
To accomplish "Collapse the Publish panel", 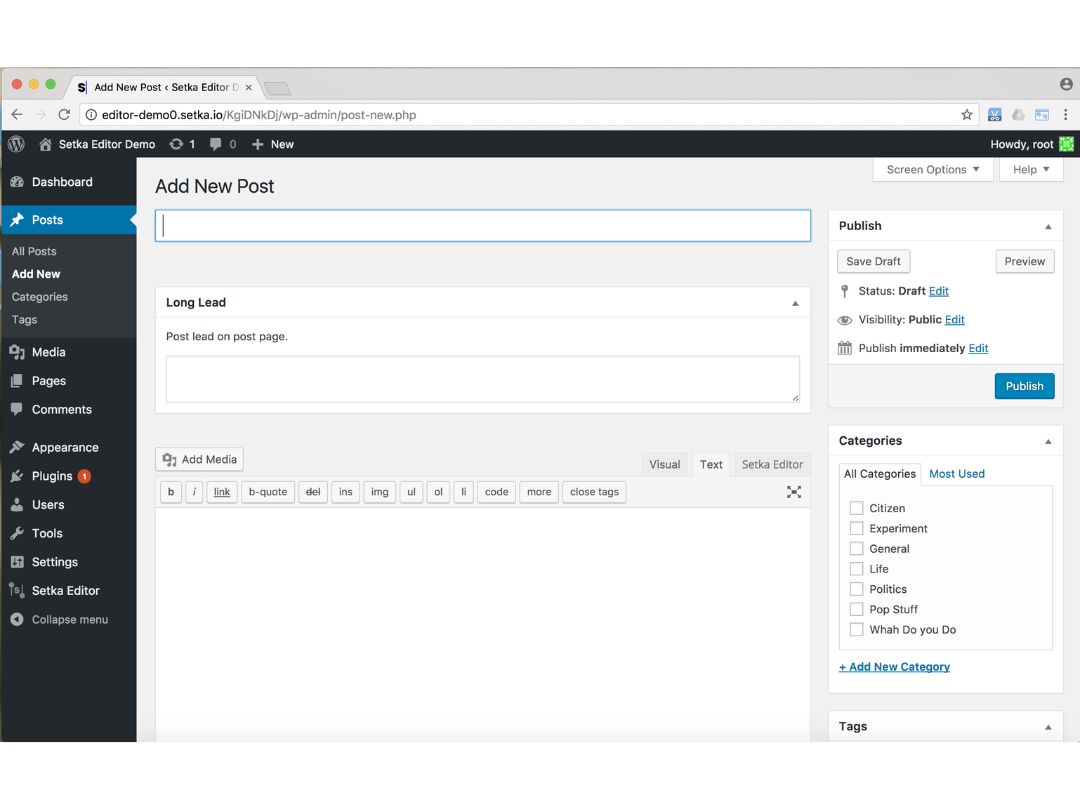I will tap(1048, 227).
